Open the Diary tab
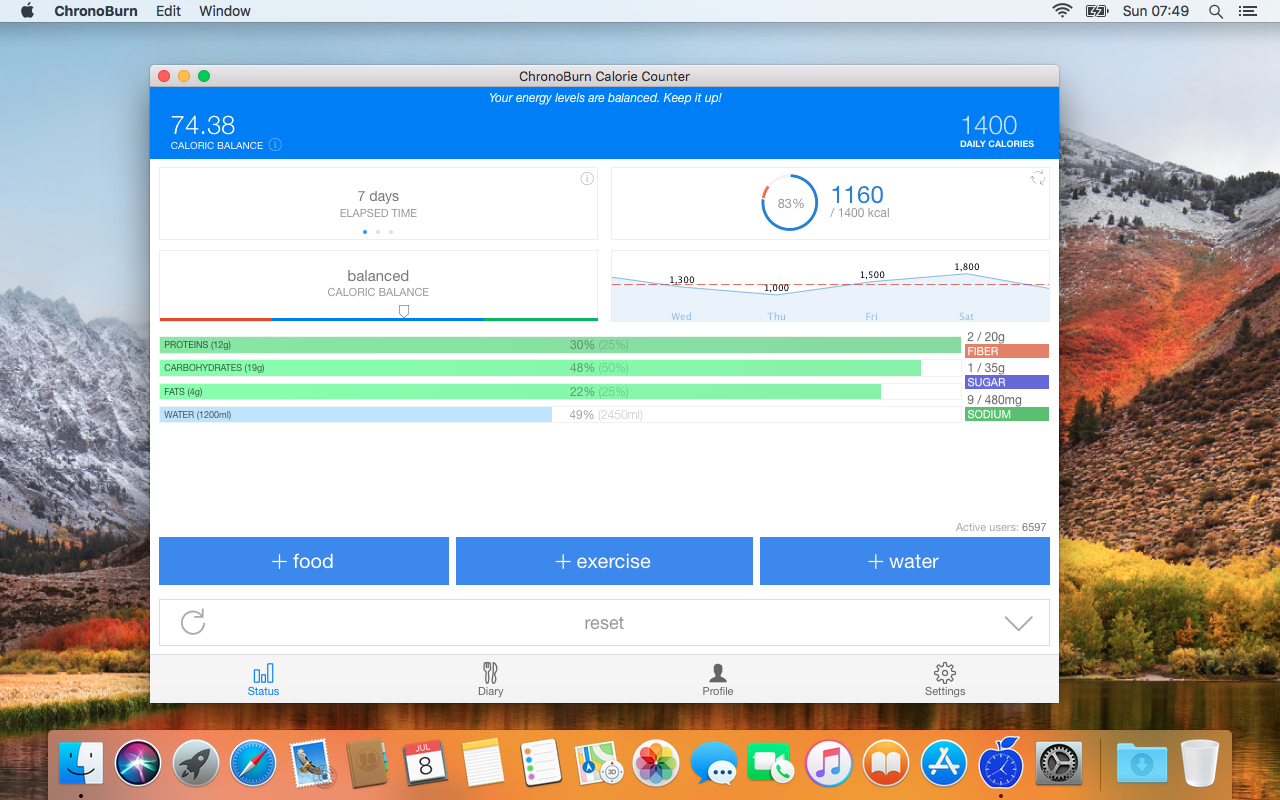This screenshot has height=800, width=1280. pyautogui.click(x=490, y=678)
